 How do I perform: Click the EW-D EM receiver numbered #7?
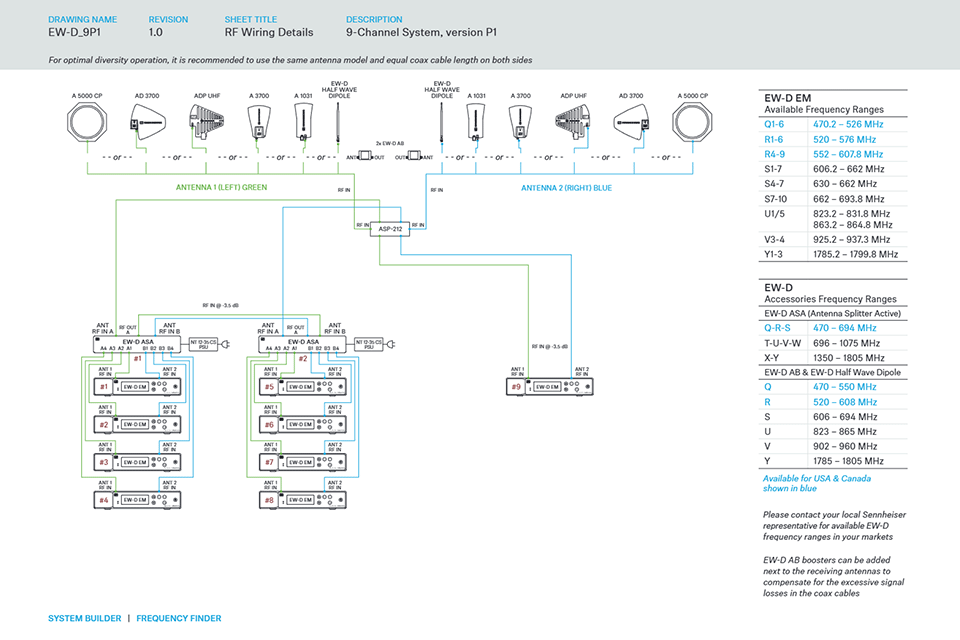pos(302,462)
